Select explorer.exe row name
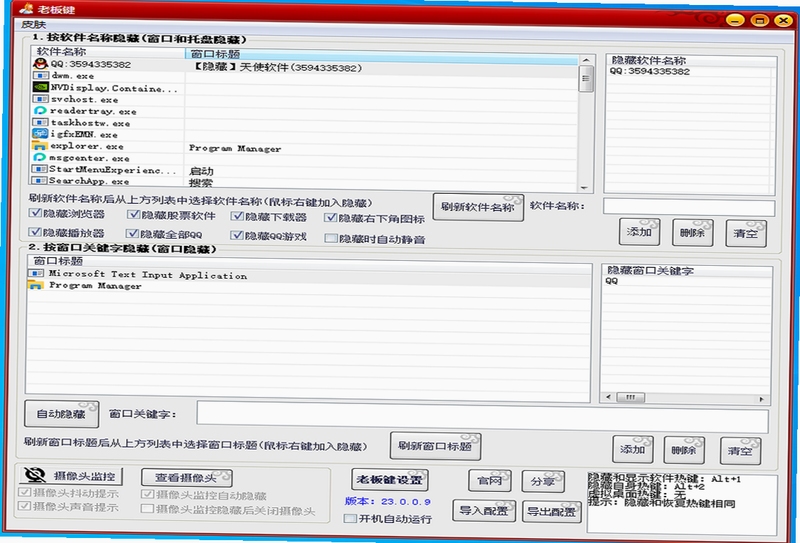Viewport: 800px width, 543px height. (x=86, y=146)
